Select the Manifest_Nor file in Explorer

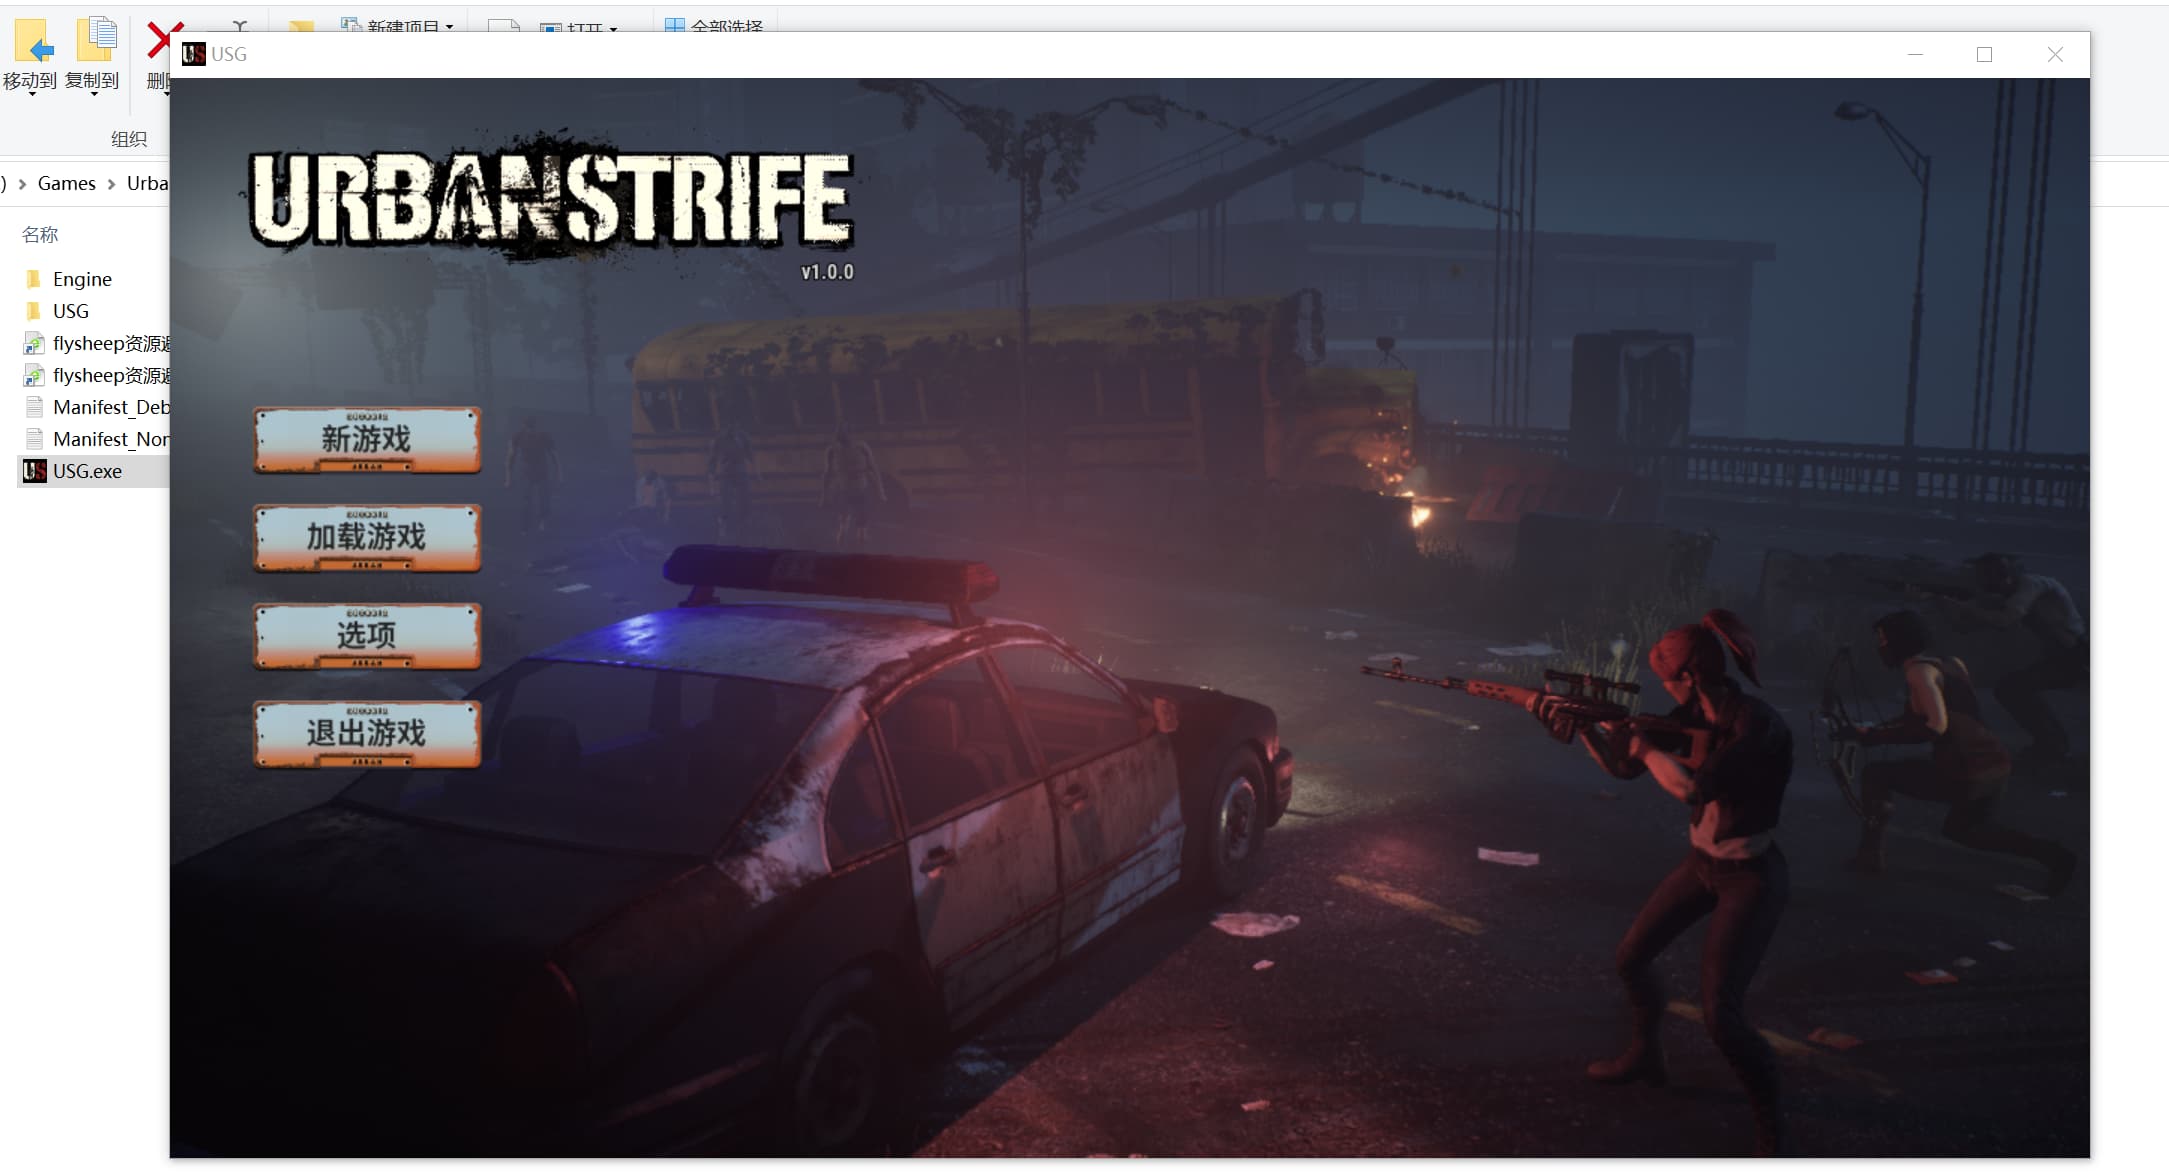pos(96,439)
